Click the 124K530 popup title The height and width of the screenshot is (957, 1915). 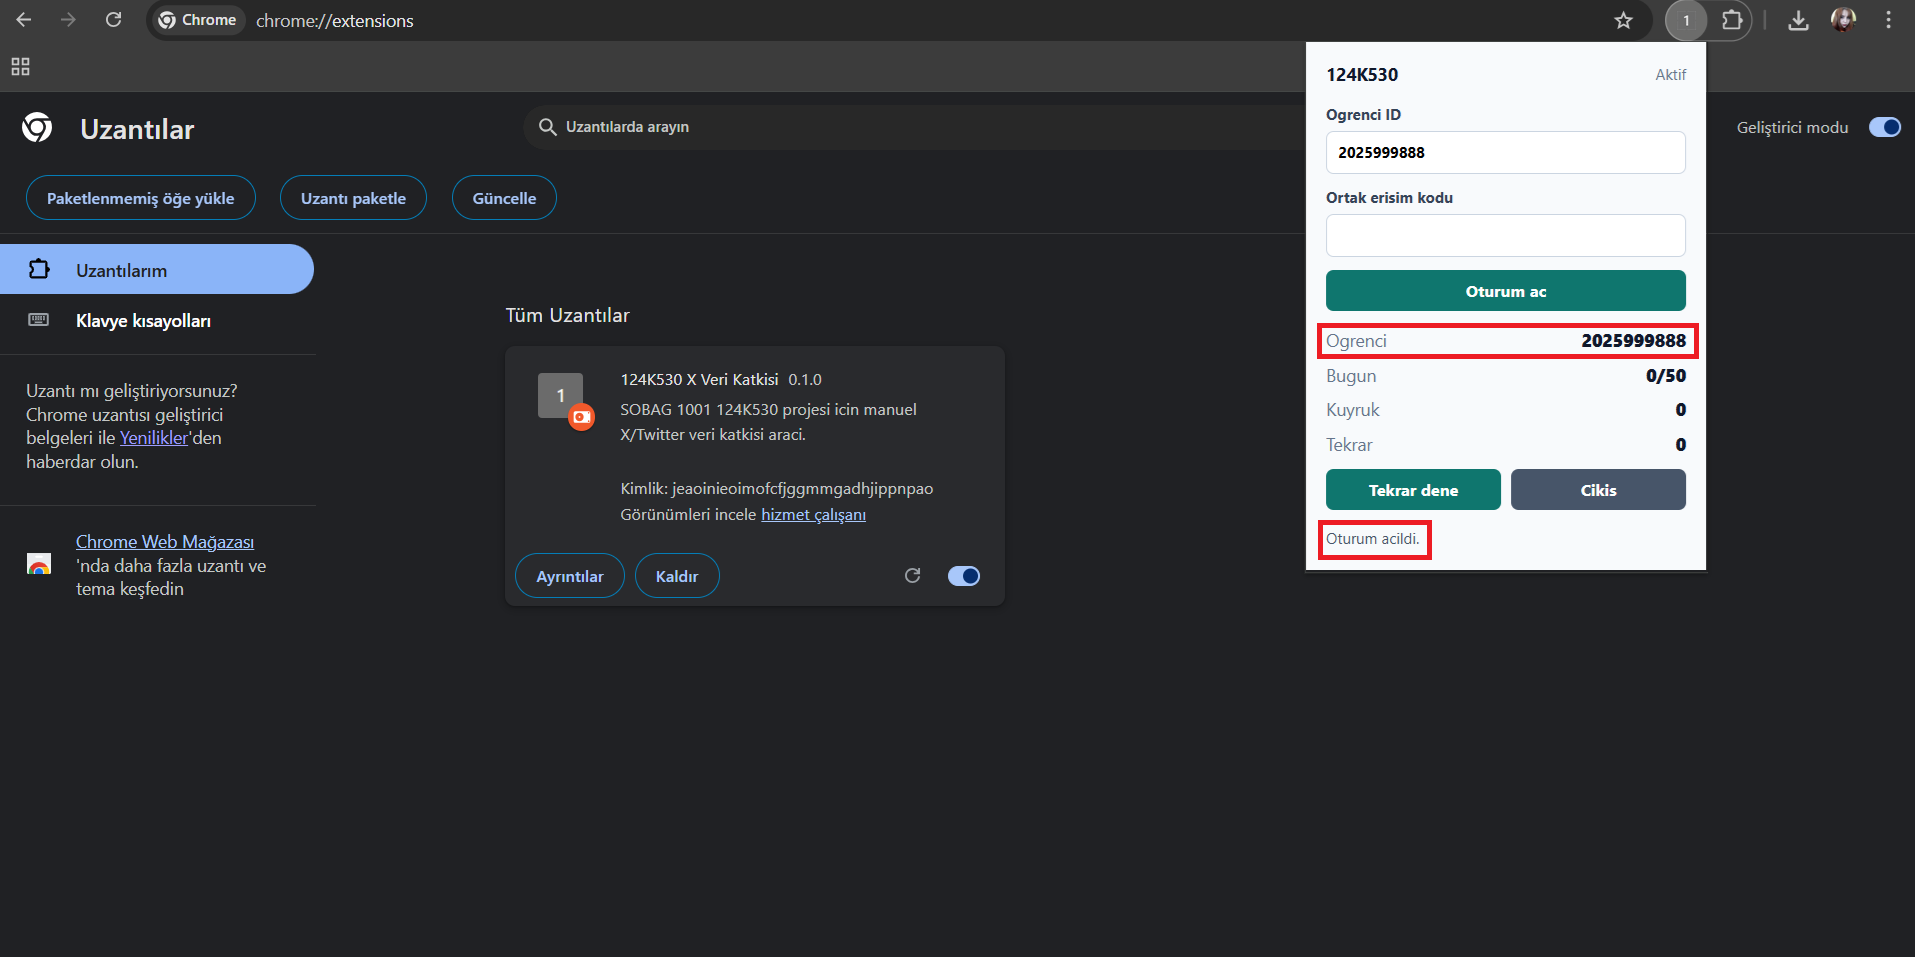[1362, 74]
